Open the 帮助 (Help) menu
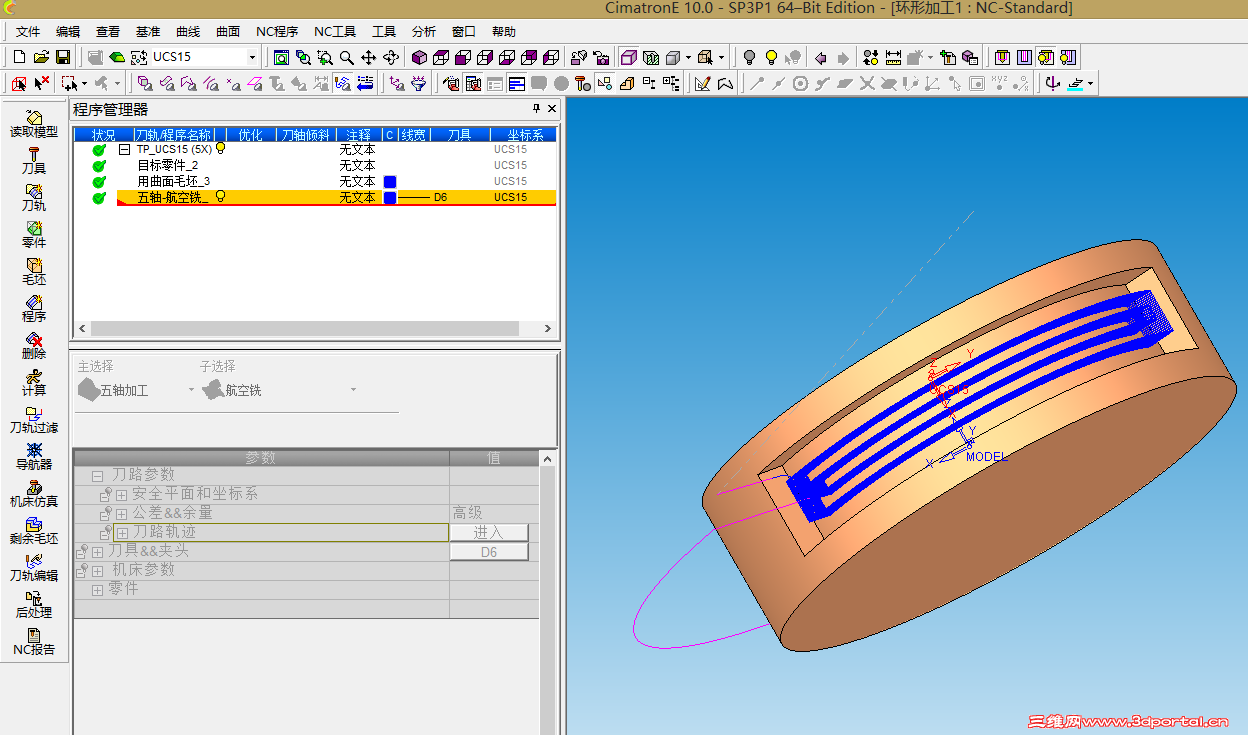Image resolution: width=1248 pixels, height=735 pixels. 504,32
